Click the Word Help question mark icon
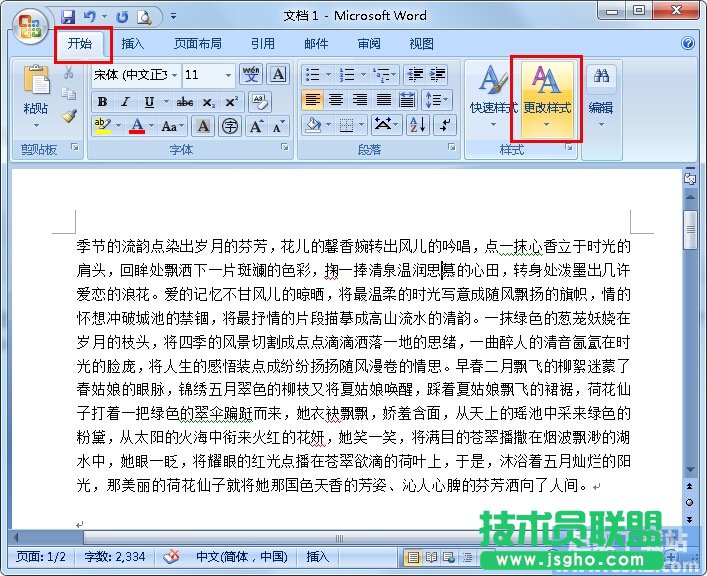Image resolution: width=707 pixels, height=576 pixels. (688, 44)
